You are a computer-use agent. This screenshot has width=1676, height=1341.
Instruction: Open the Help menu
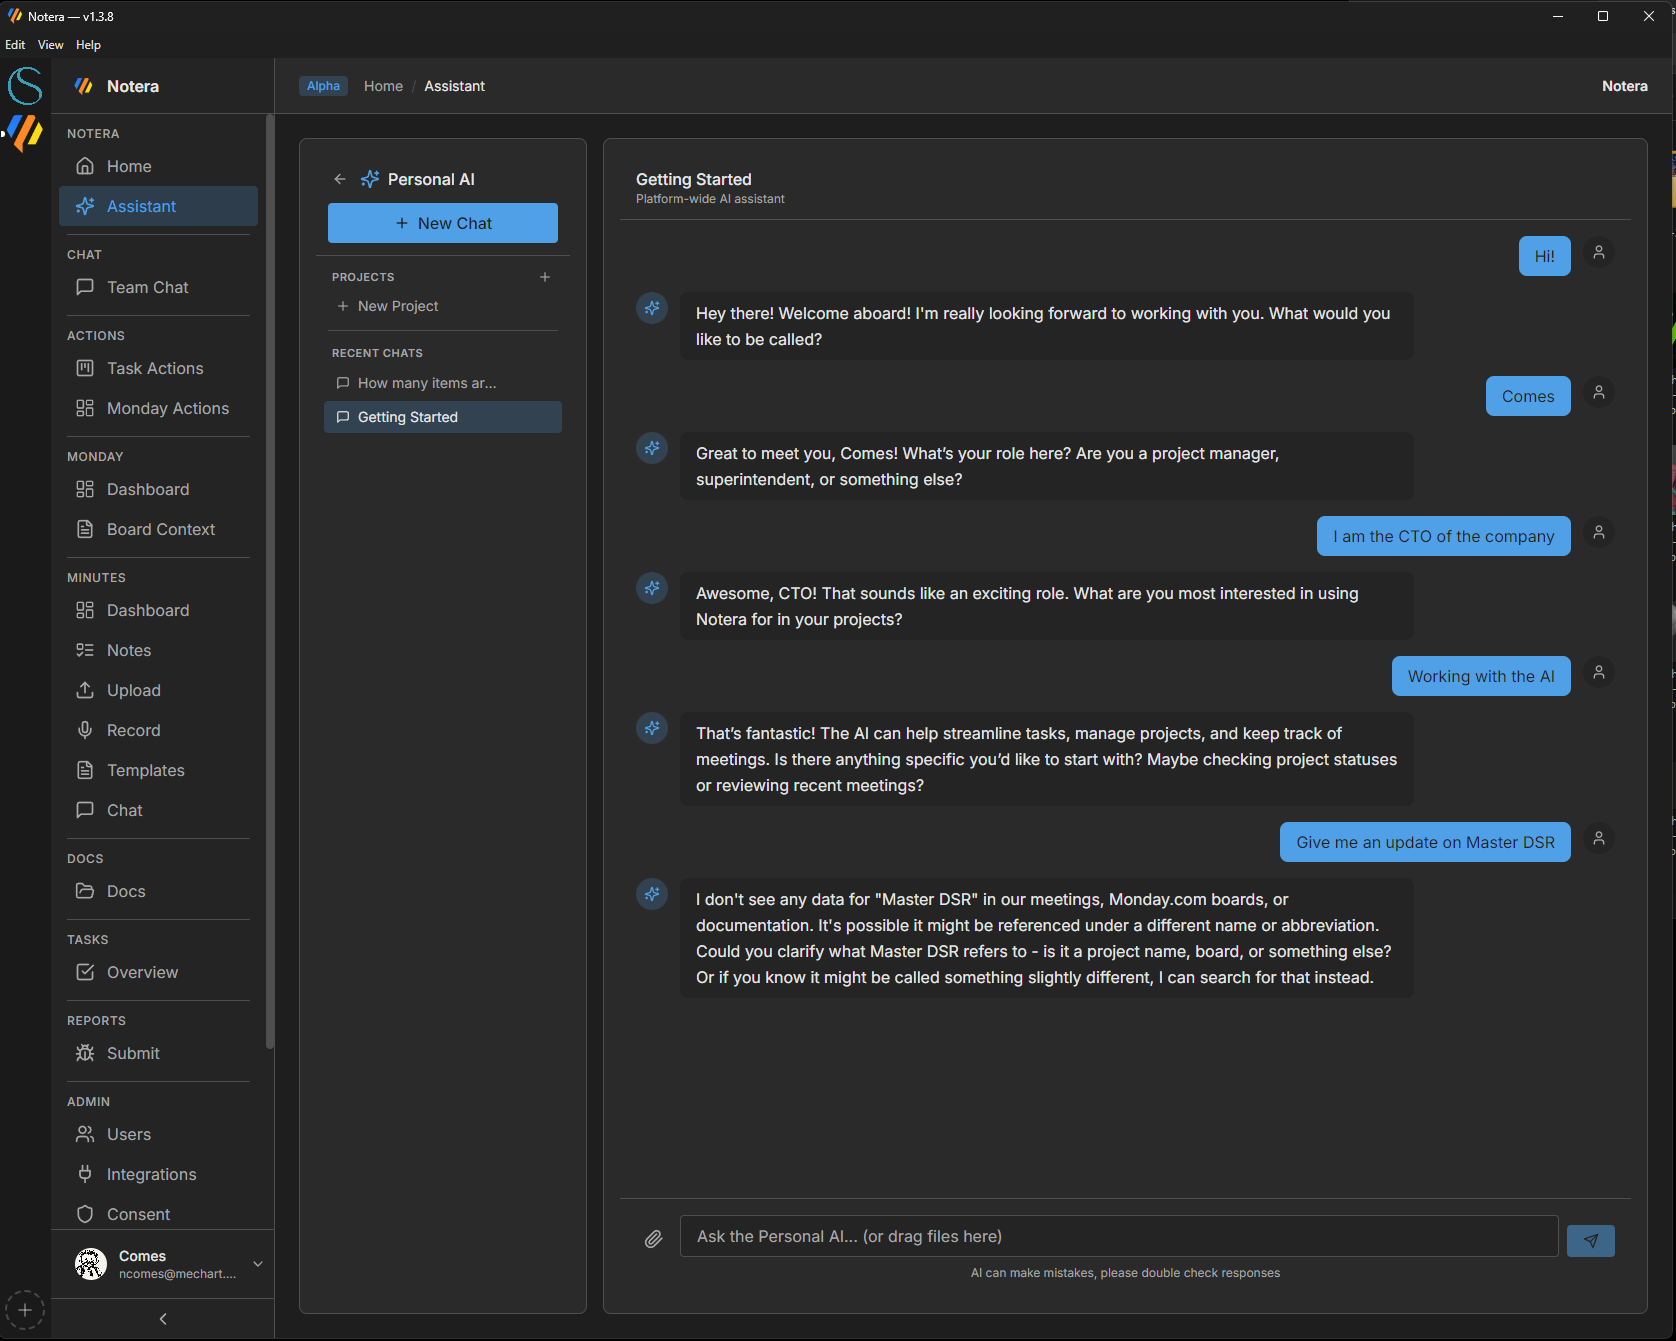point(88,44)
